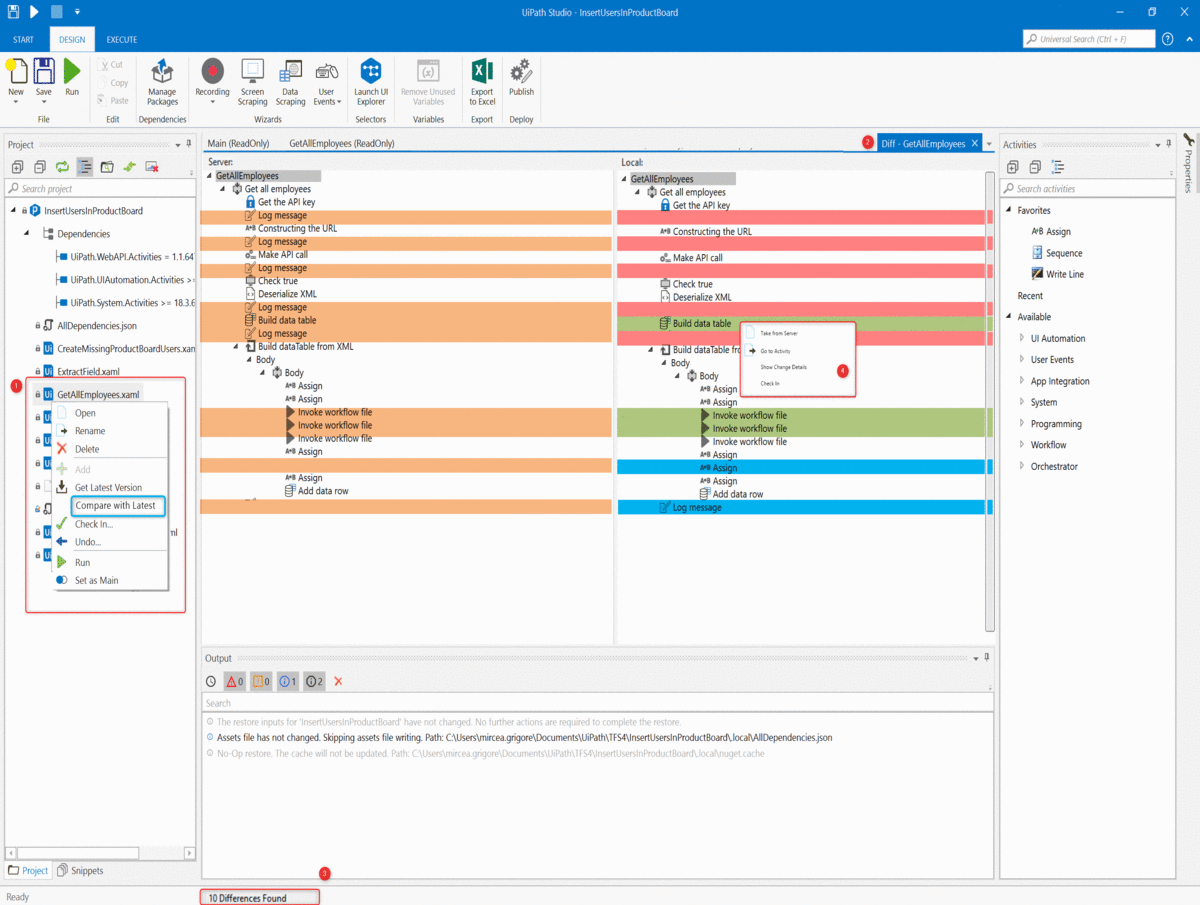Collapse all in Project panel
The image size is (1200, 905).
pos(40,167)
